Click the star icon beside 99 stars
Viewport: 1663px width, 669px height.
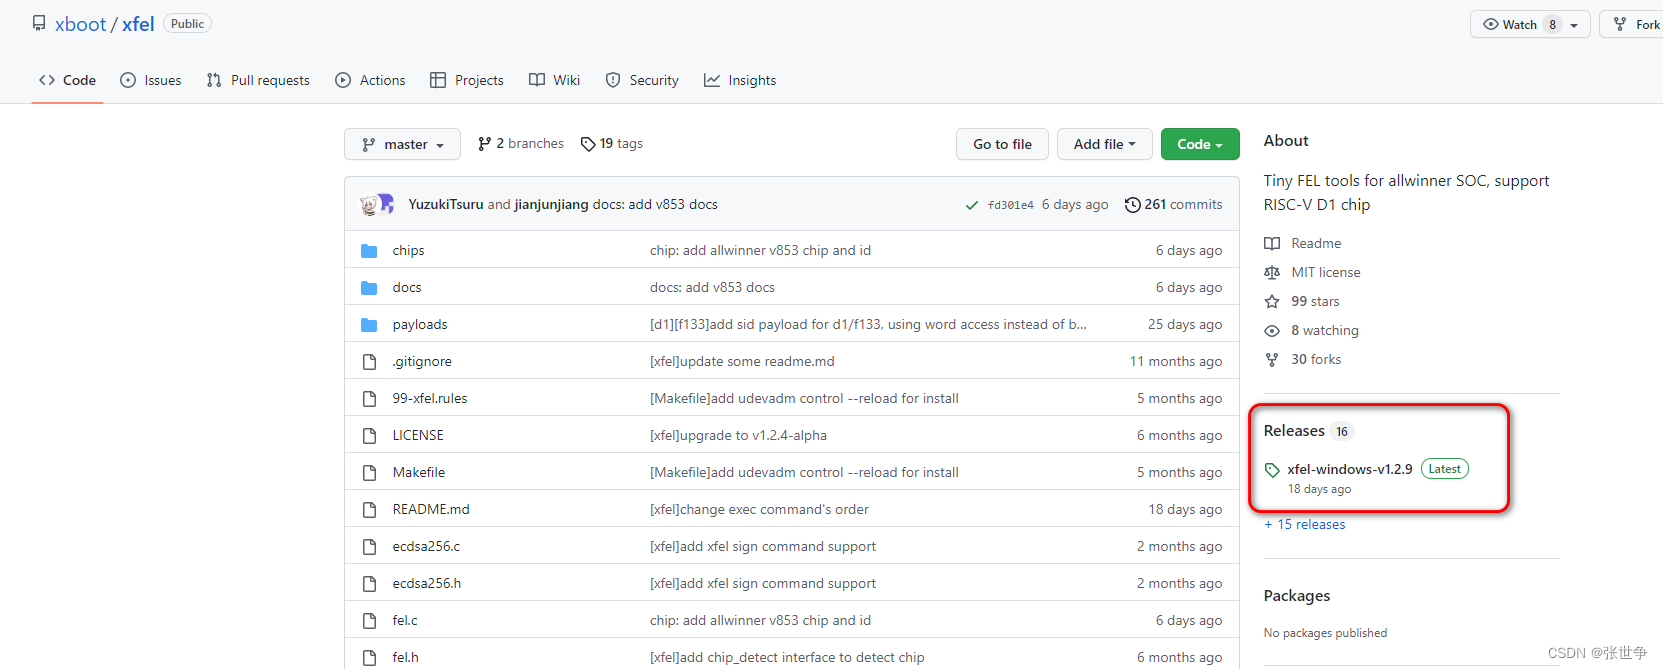click(x=1272, y=302)
